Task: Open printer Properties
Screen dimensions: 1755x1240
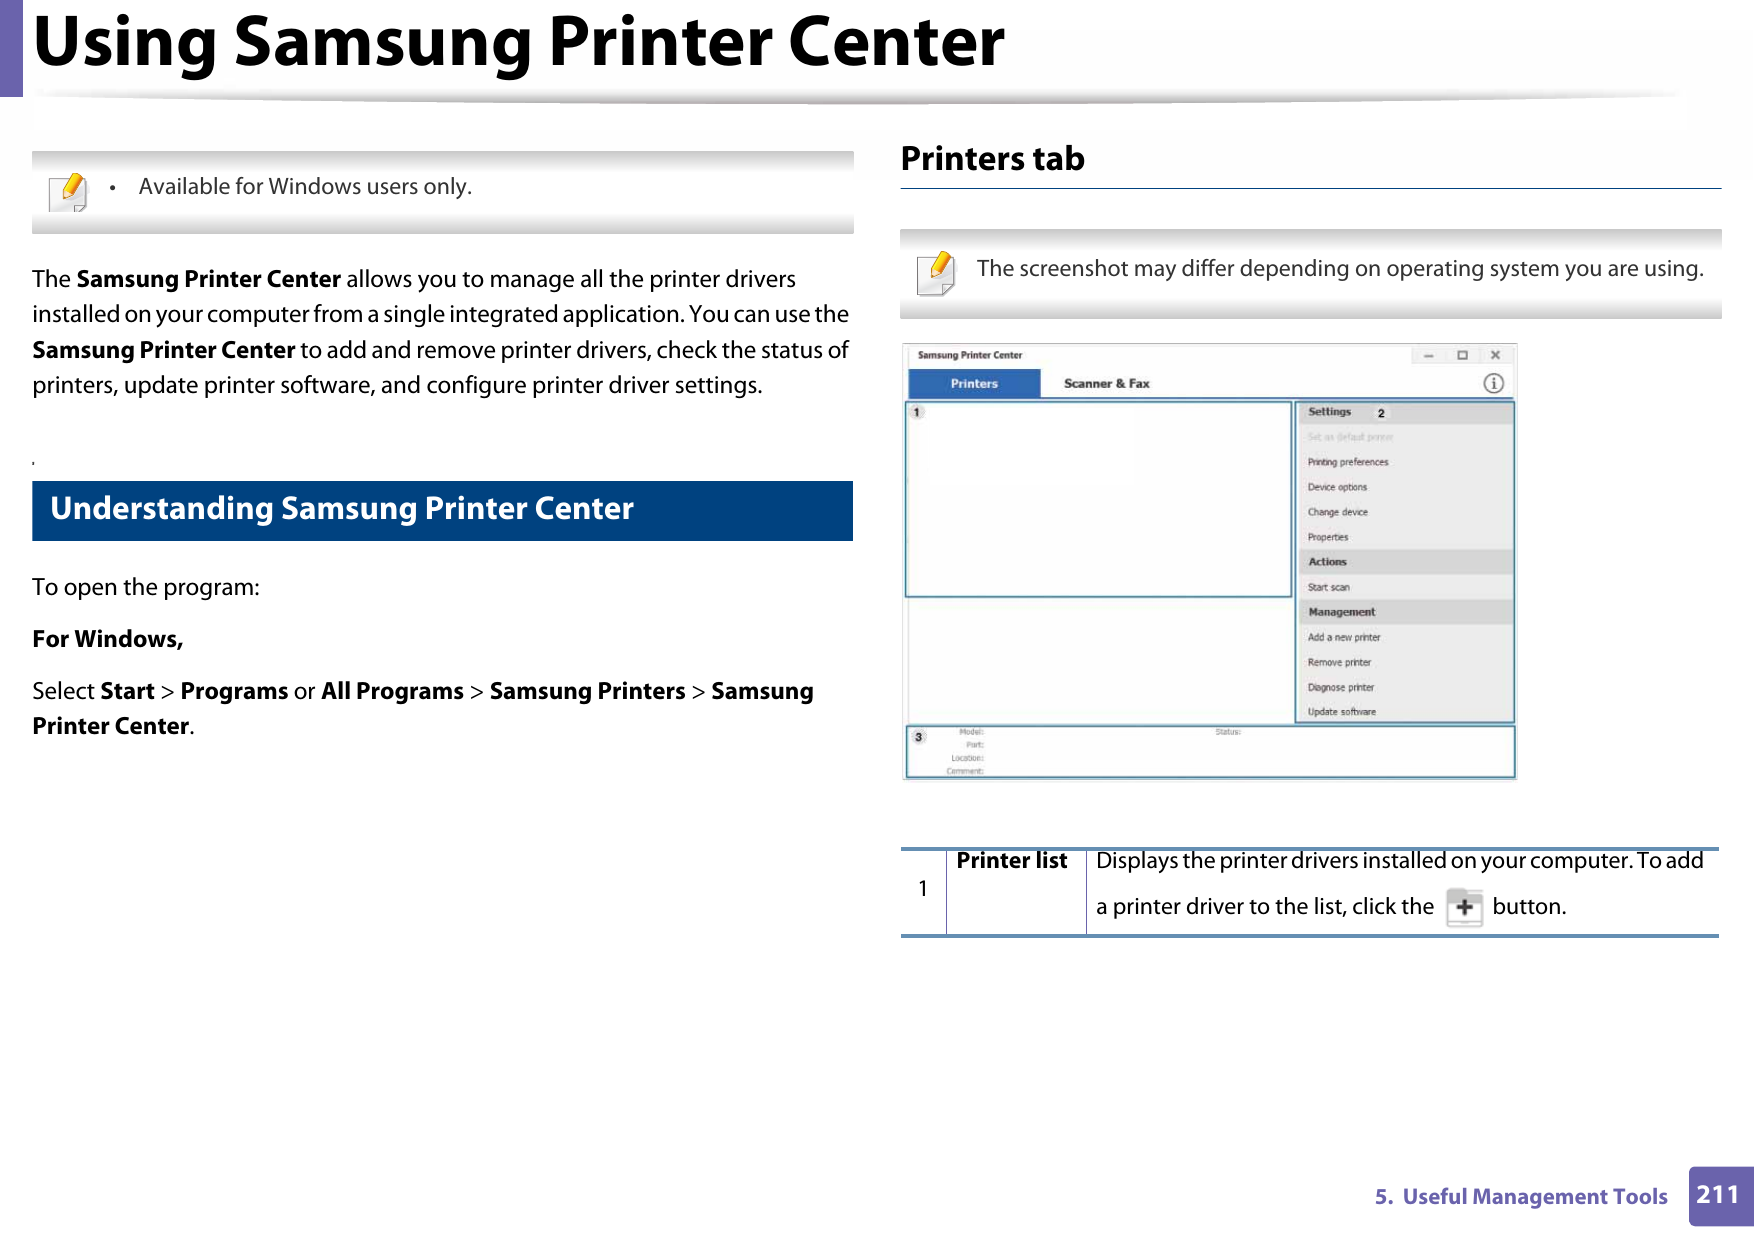Action: (x=1327, y=537)
